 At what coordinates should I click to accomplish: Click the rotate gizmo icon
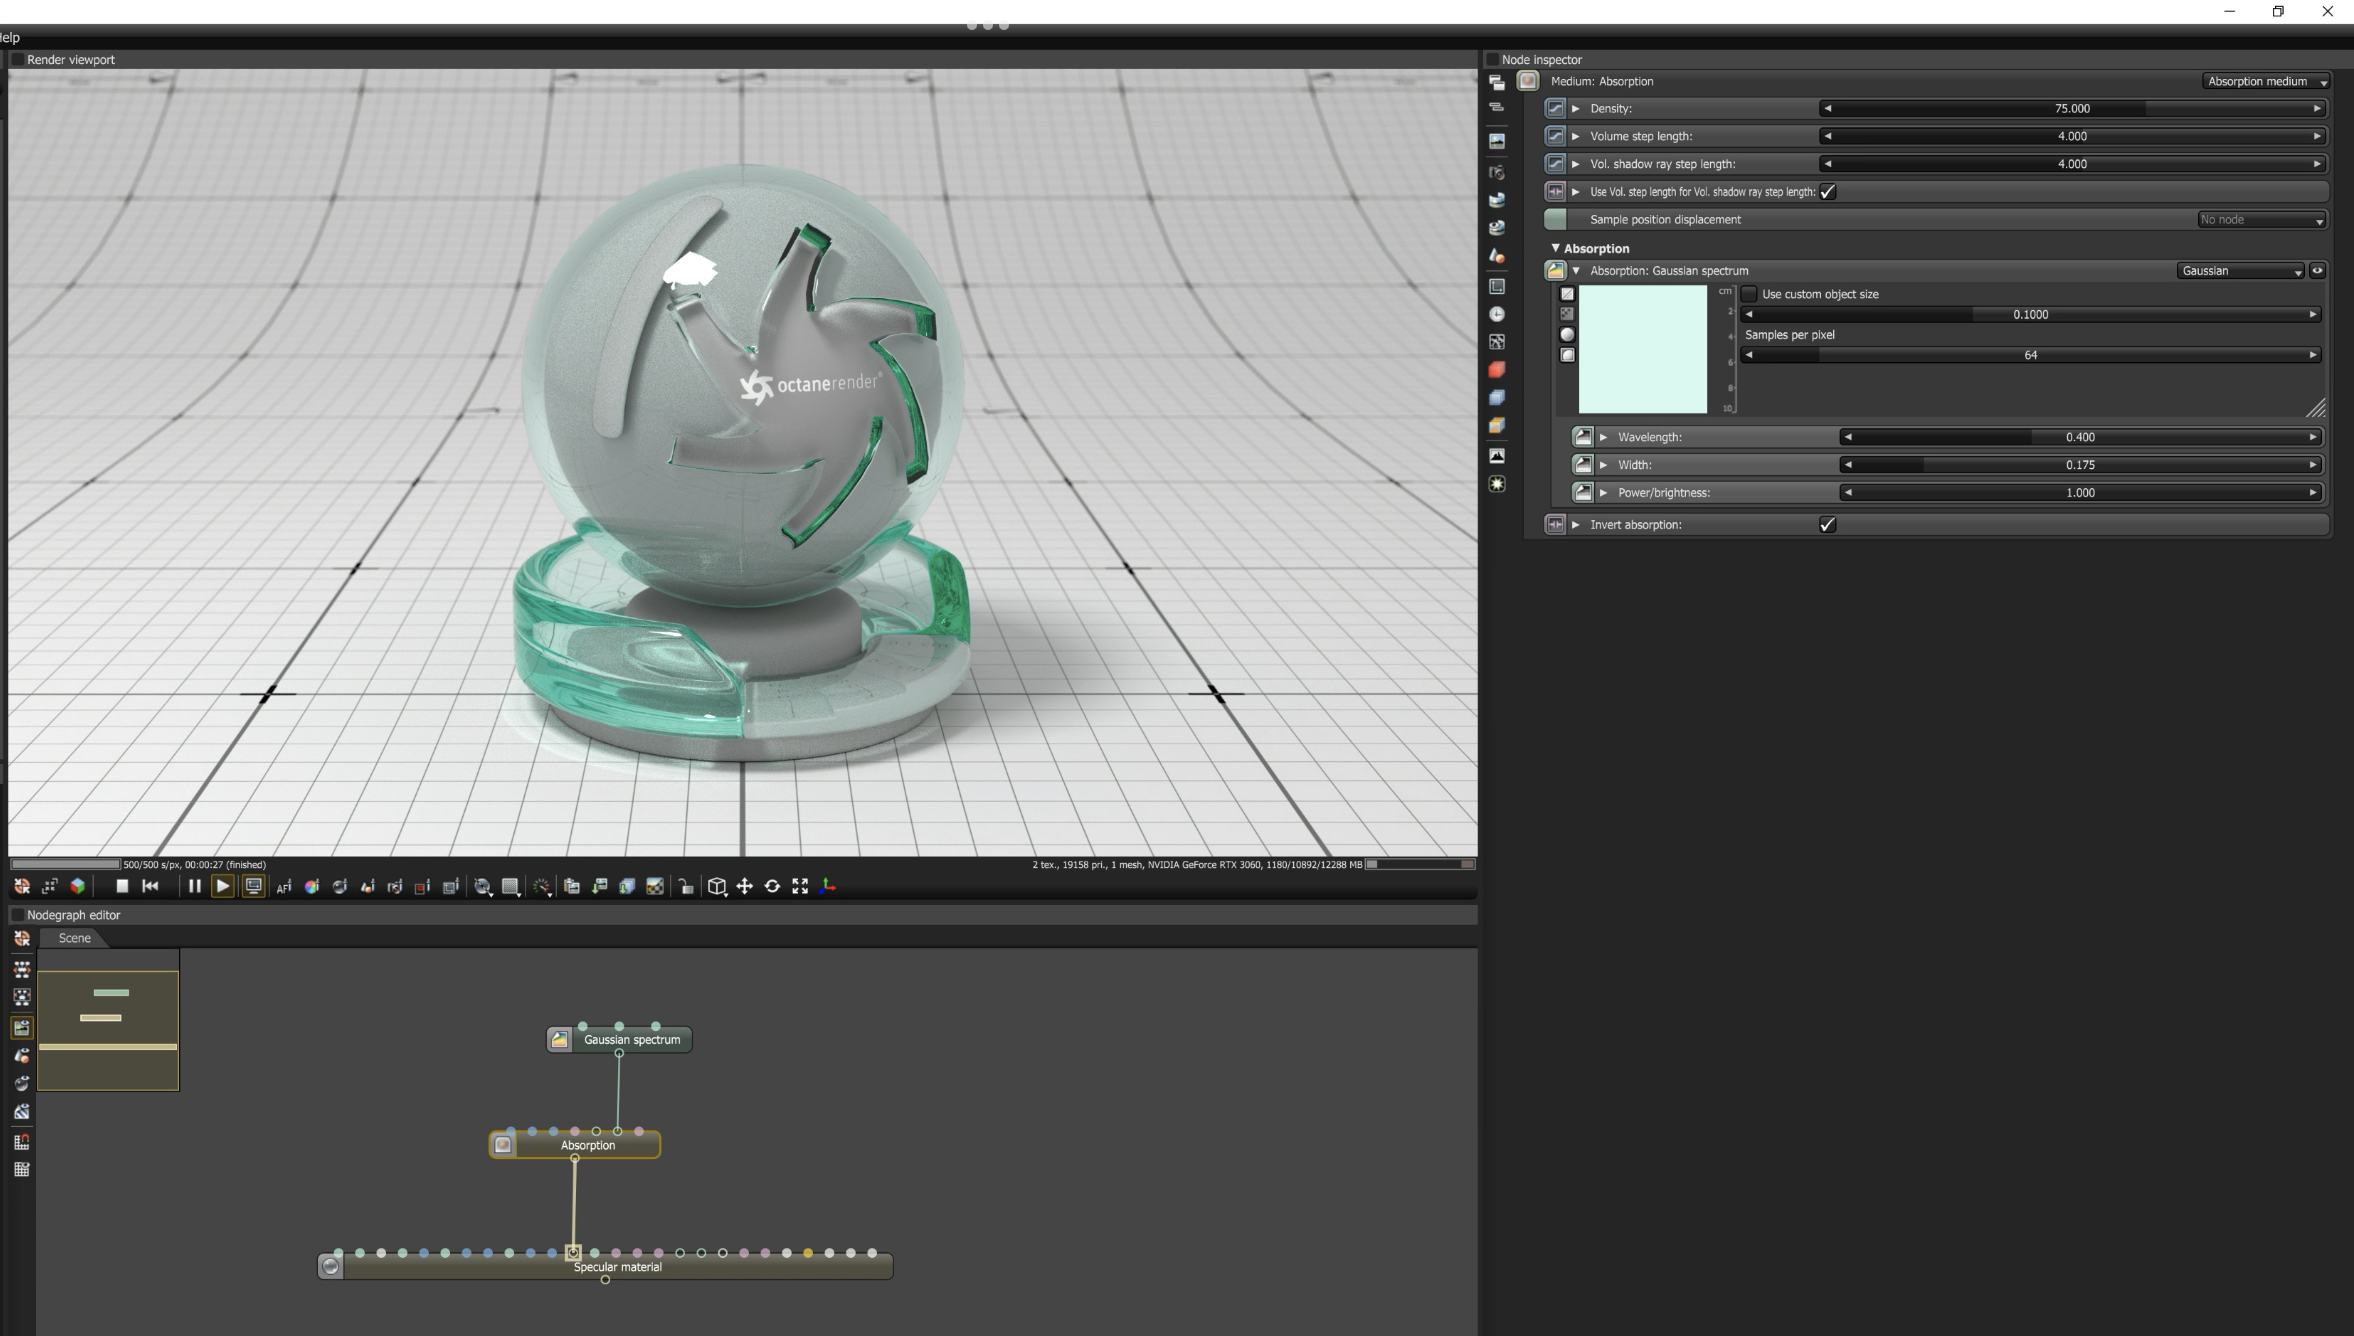coord(772,886)
